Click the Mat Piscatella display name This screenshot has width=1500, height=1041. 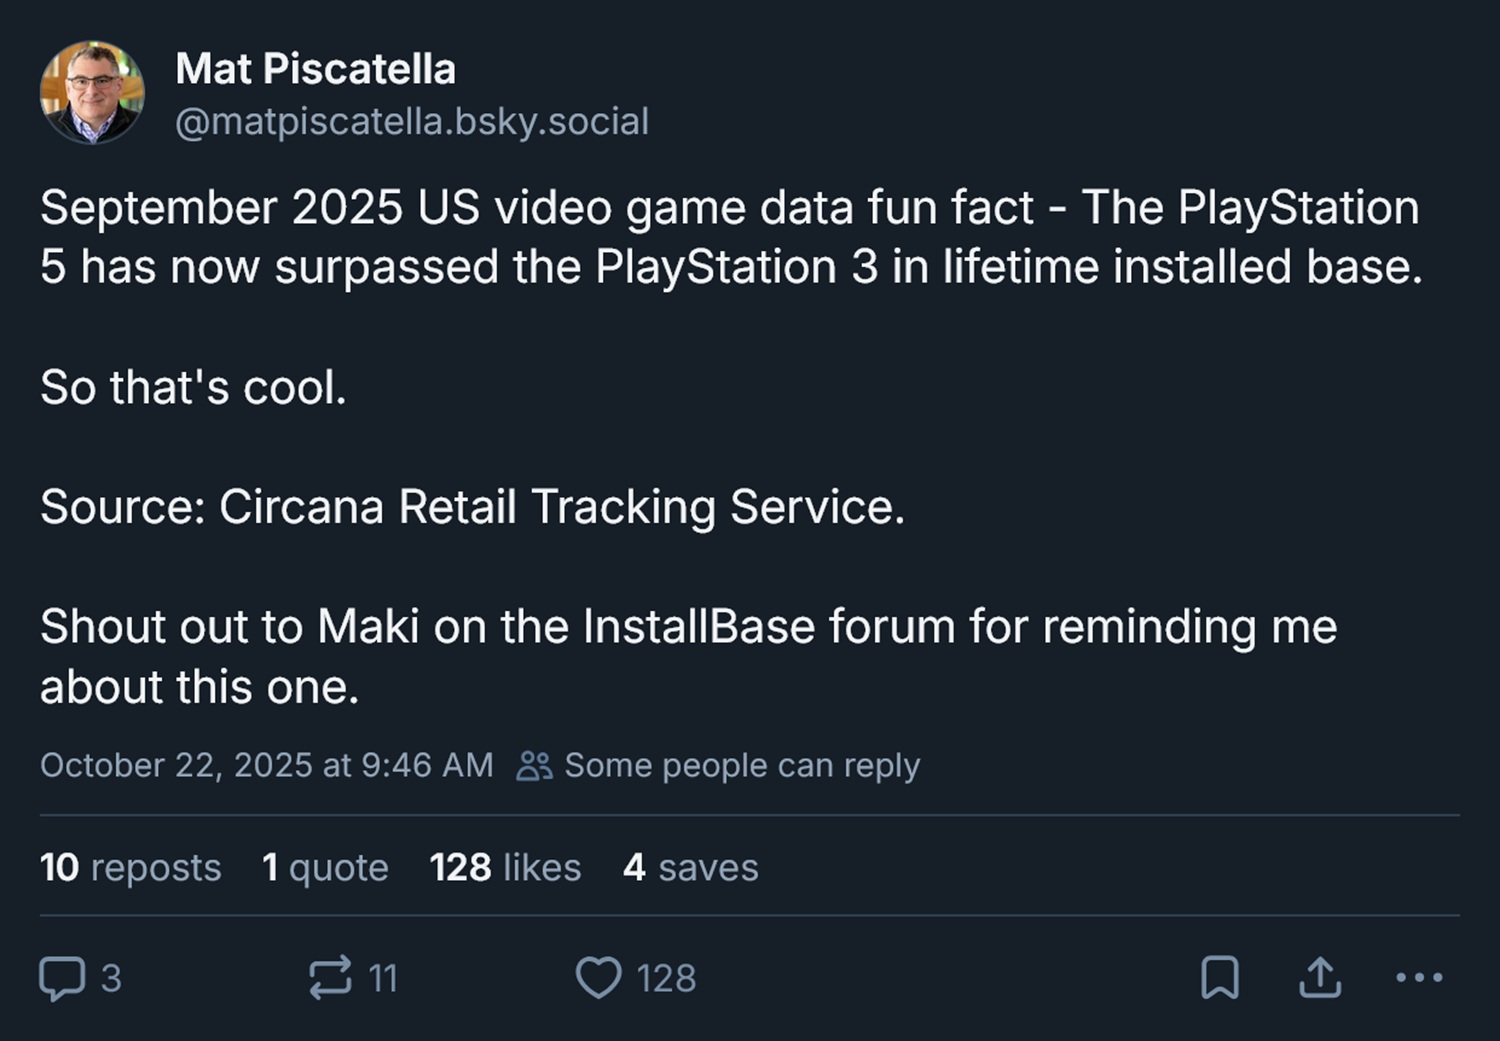[x=315, y=69]
